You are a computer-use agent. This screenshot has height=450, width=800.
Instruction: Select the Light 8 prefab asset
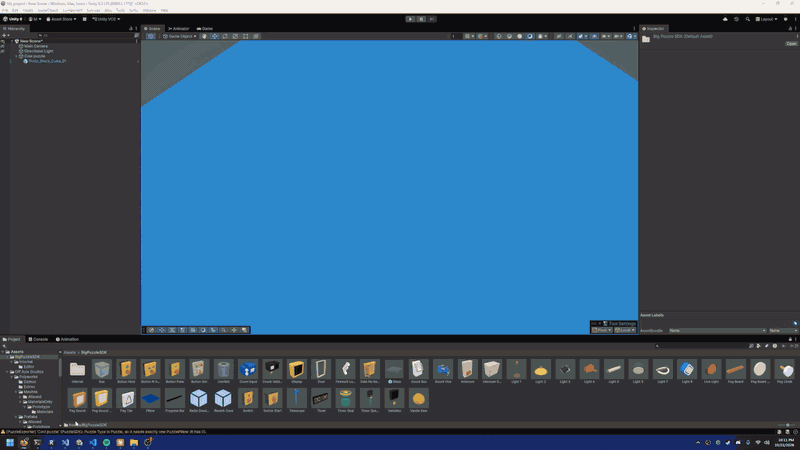pyautogui.click(x=687, y=371)
